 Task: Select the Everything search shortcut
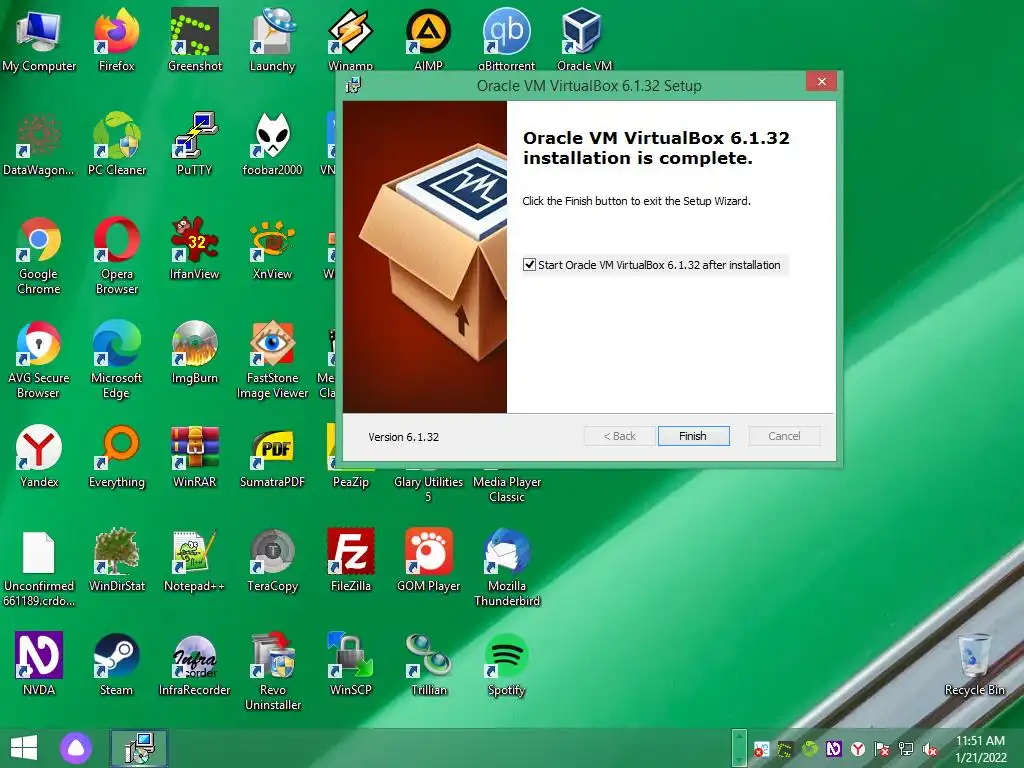(116, 456)
